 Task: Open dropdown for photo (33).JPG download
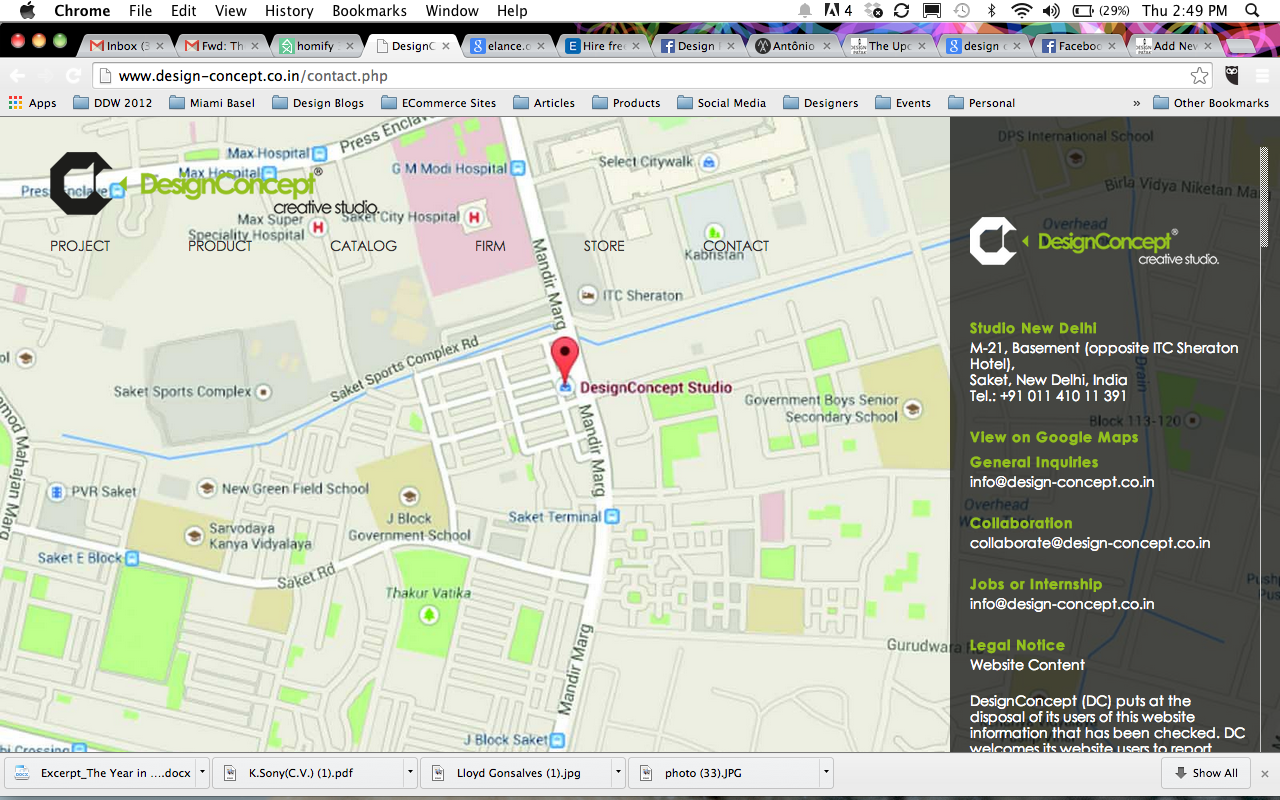(826, 772)
